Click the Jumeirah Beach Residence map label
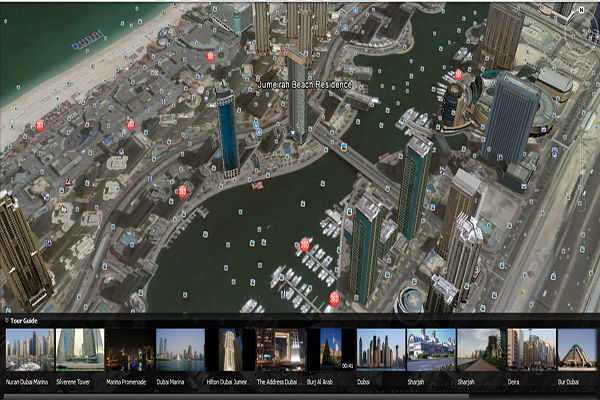Screen dimensions: 600x400 tap(305, 85)
